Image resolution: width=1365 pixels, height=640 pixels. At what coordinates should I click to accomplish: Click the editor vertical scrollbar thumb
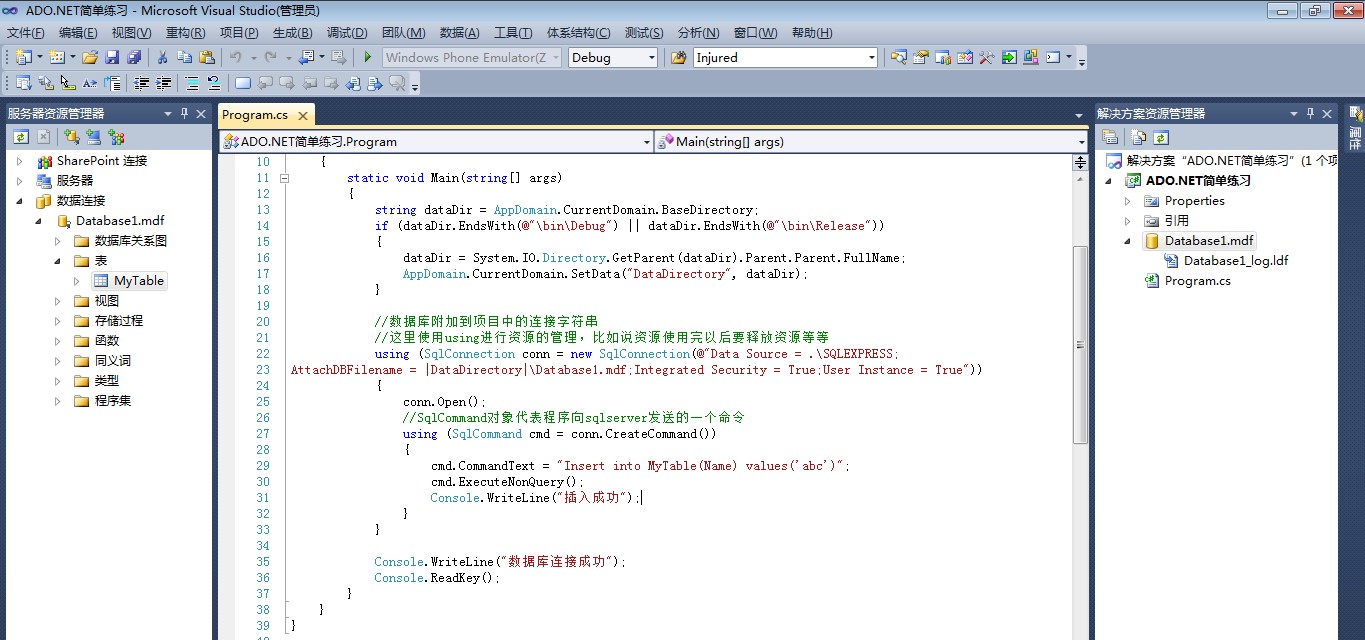1080,344
